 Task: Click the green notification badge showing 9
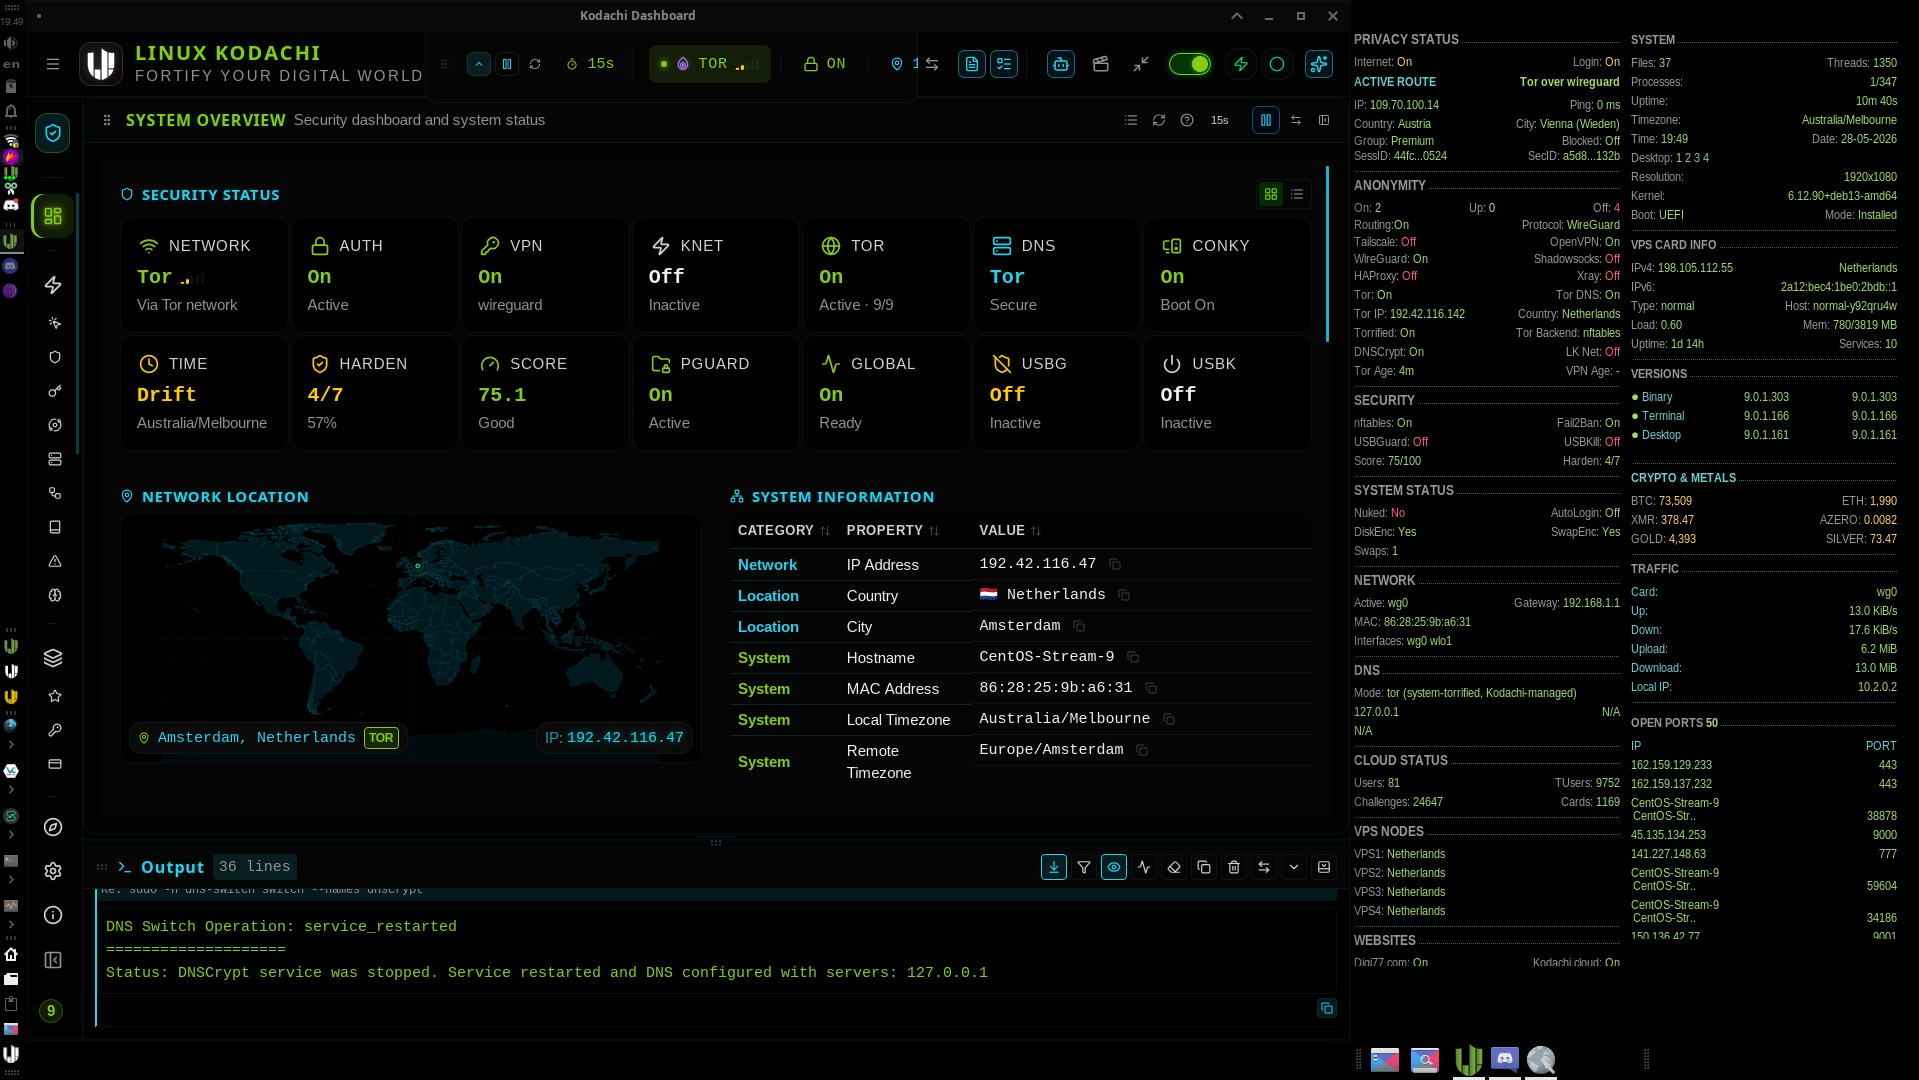click(x=51, y=1011)
